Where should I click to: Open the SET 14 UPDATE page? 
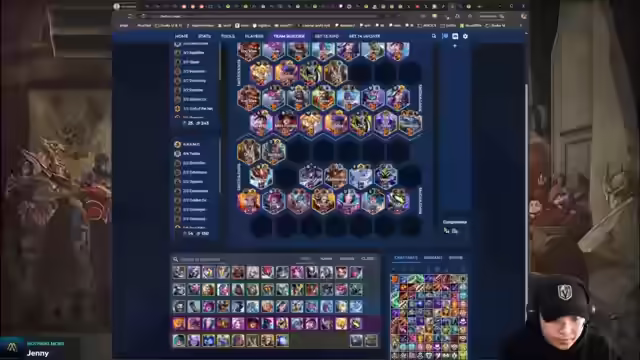[x=364, y=36]
